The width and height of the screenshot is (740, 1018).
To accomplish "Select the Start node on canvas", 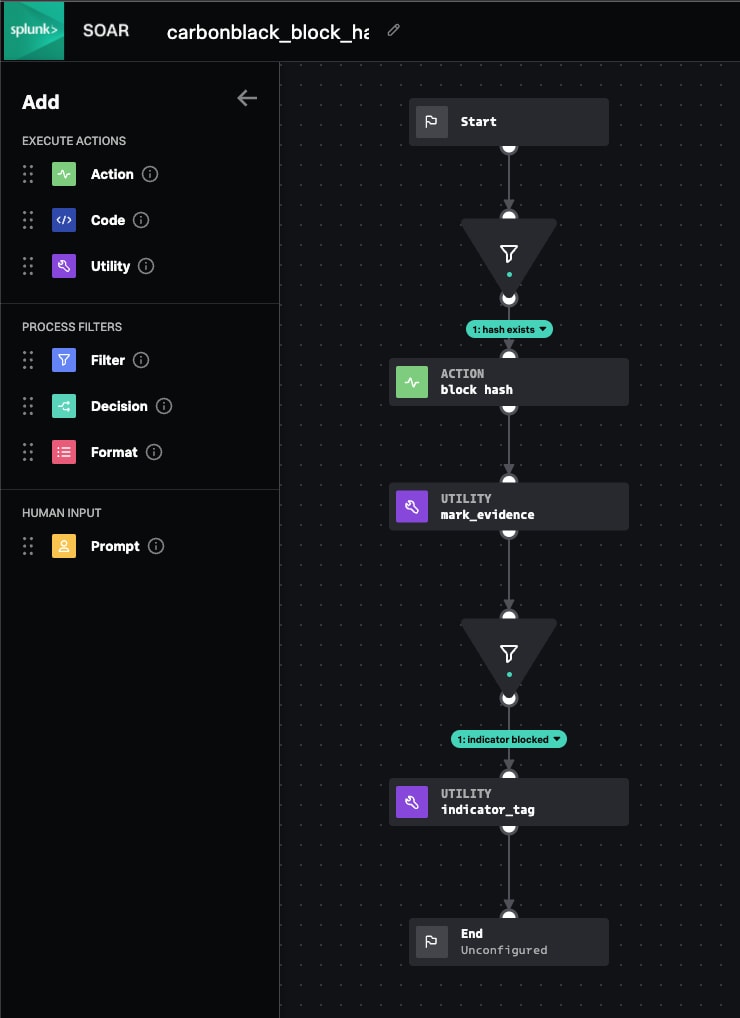I will tap(508, 122).
